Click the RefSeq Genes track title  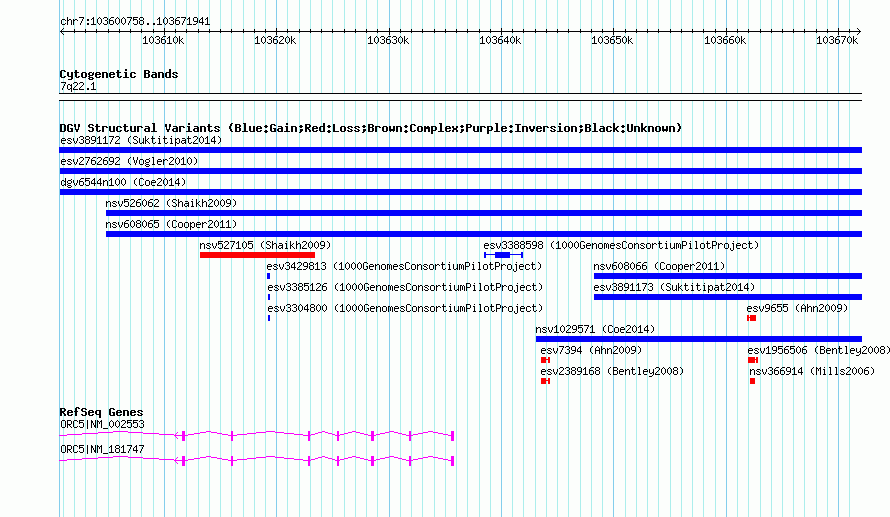pos(101,413)
